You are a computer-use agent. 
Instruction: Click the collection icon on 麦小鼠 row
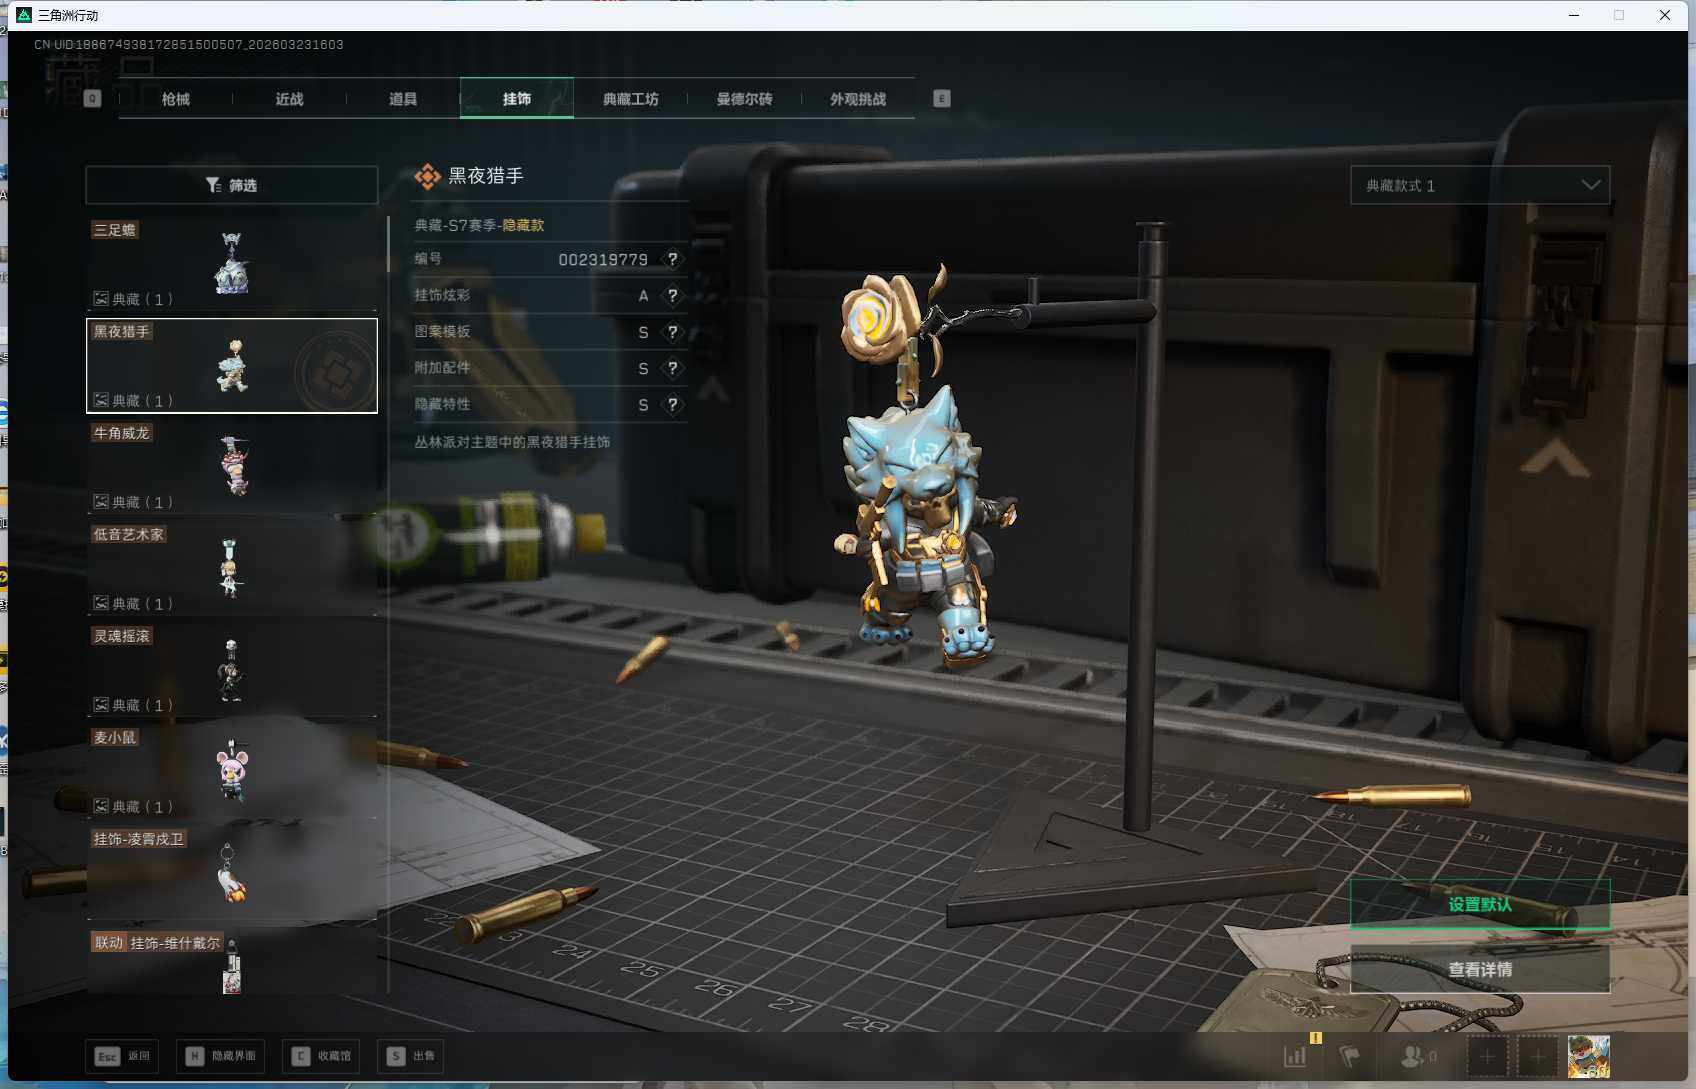[101, 806]
